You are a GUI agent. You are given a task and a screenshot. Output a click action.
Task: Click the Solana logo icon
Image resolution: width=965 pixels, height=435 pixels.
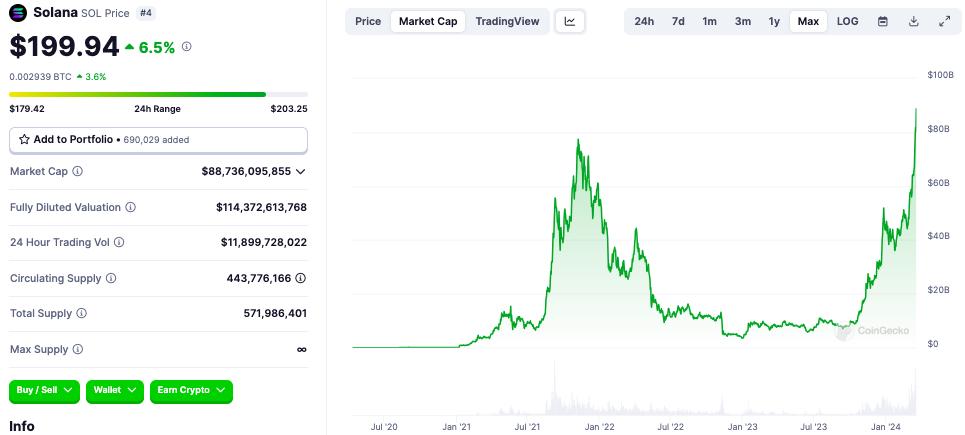coord(19,13)
